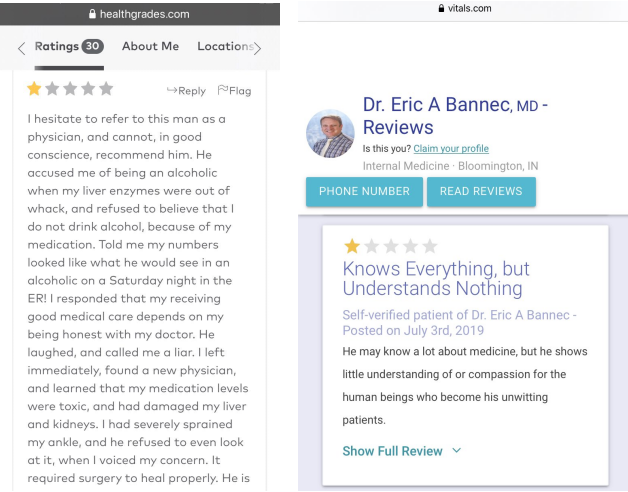This screenshot has height=492, width=628.
Task: Expand Show Full Review
Action: [392, 451]
